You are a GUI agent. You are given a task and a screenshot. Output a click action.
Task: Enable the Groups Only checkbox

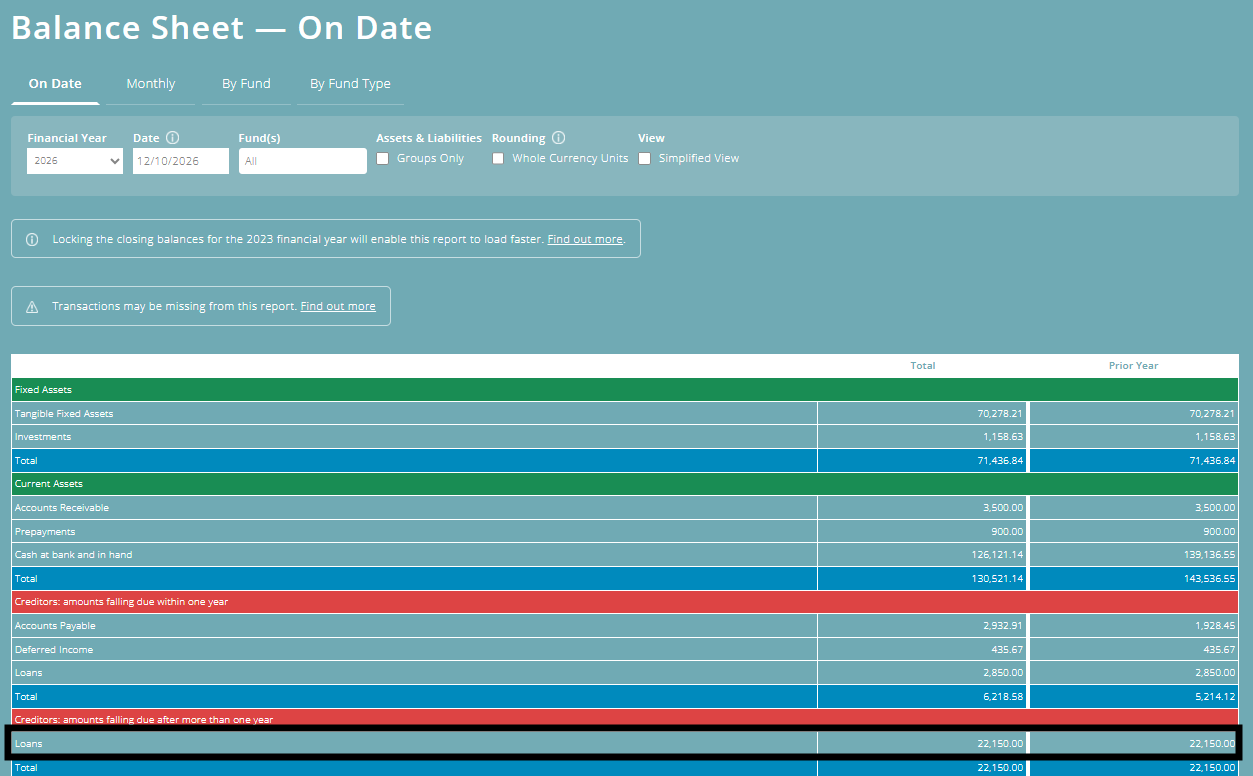[x=383, y=158]
